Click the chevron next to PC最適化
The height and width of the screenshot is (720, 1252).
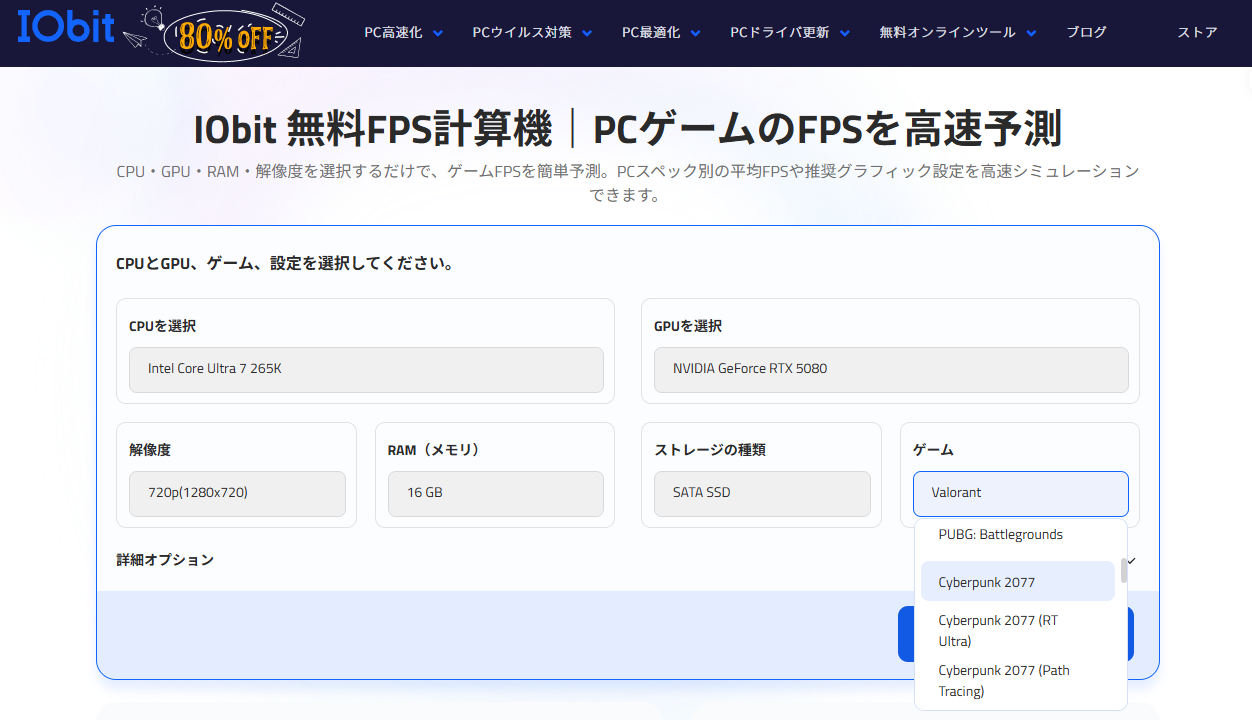pyautogui.click(x=695, y=33)
